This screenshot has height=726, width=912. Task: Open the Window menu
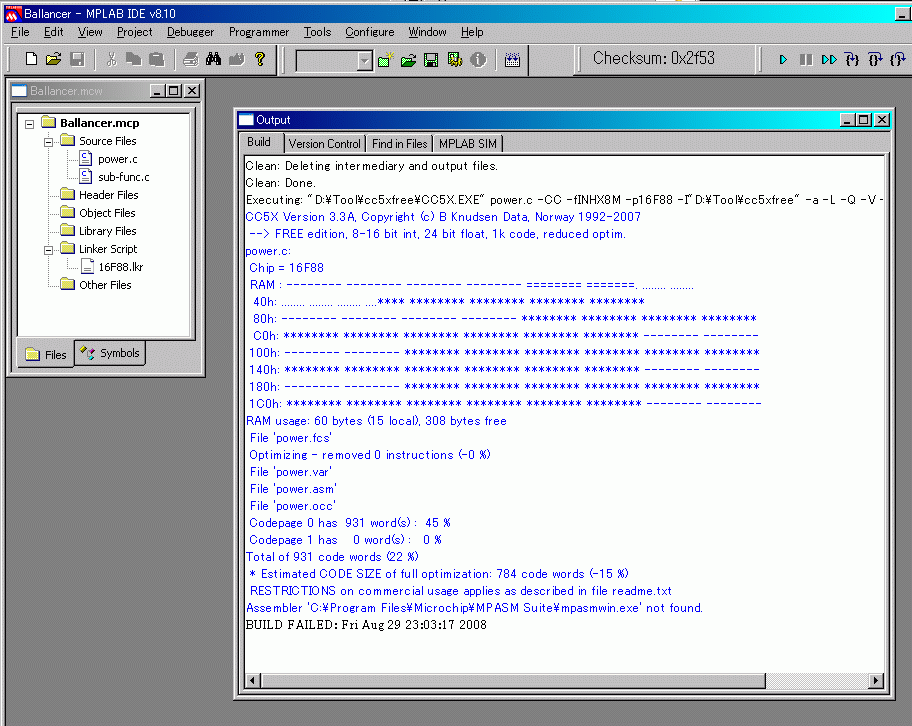(427, 32)
